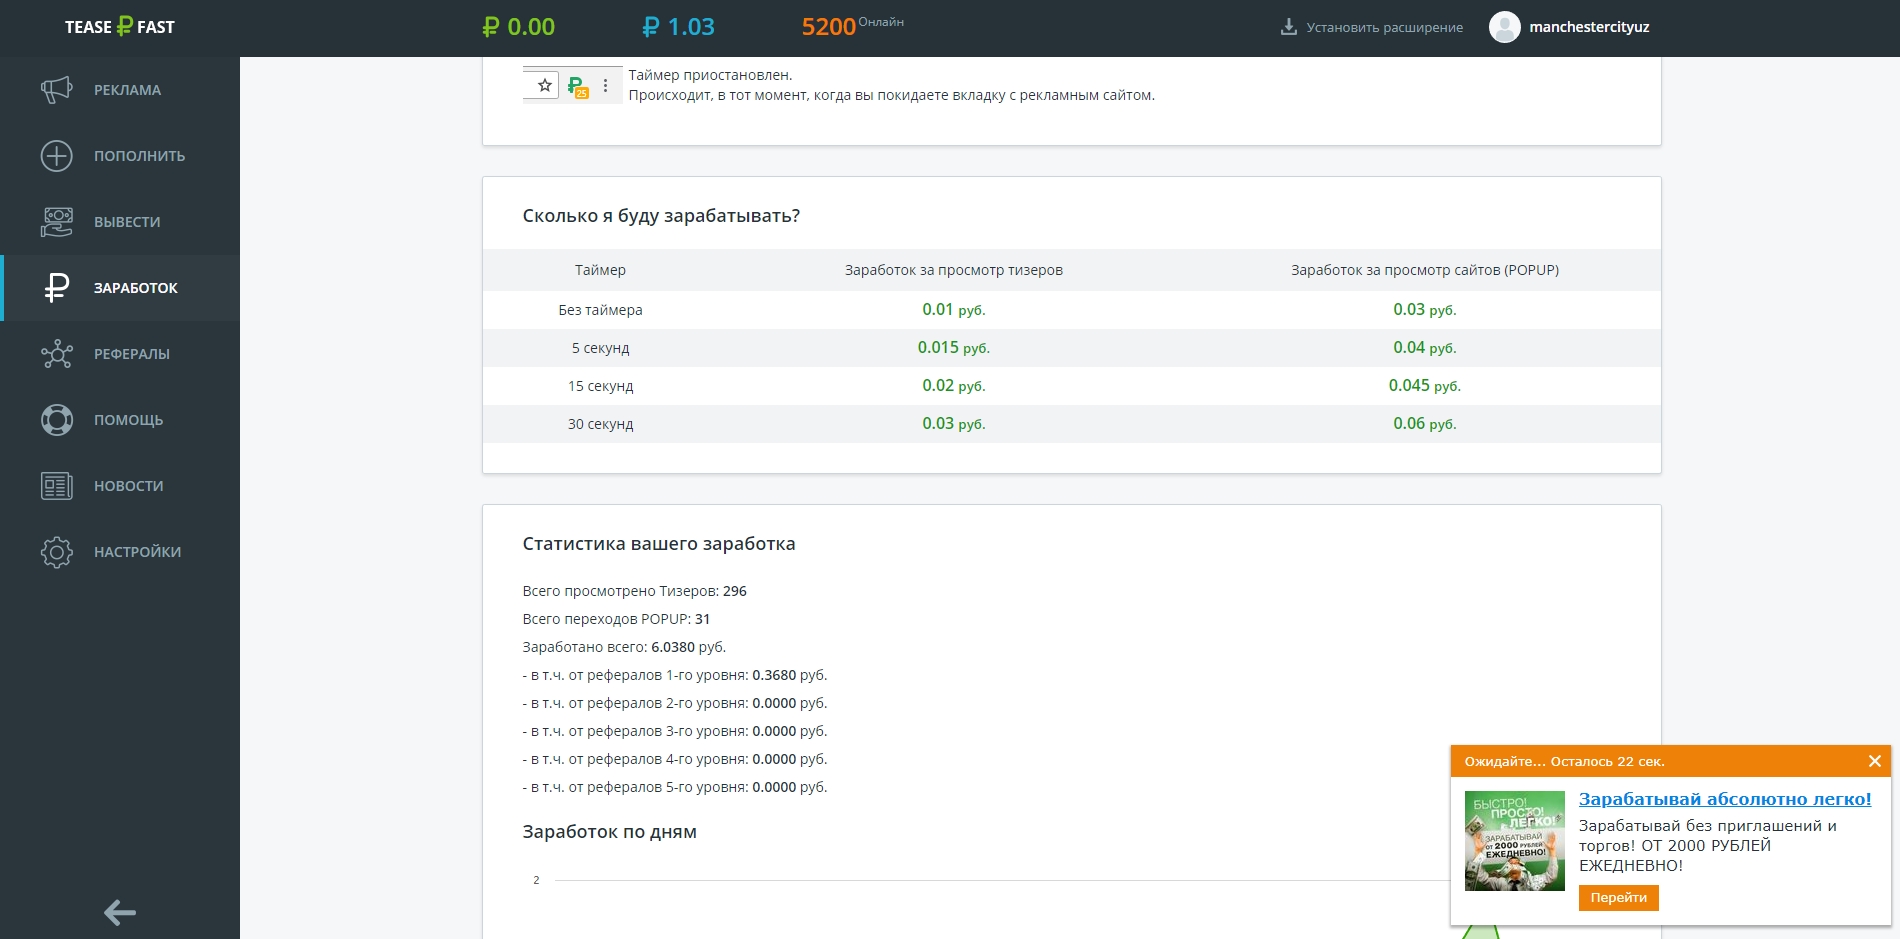Click the green 0.00 ruble balance
Image resolution: width=1900 pixels, height=939 pixels.
[x=518, y=27]
